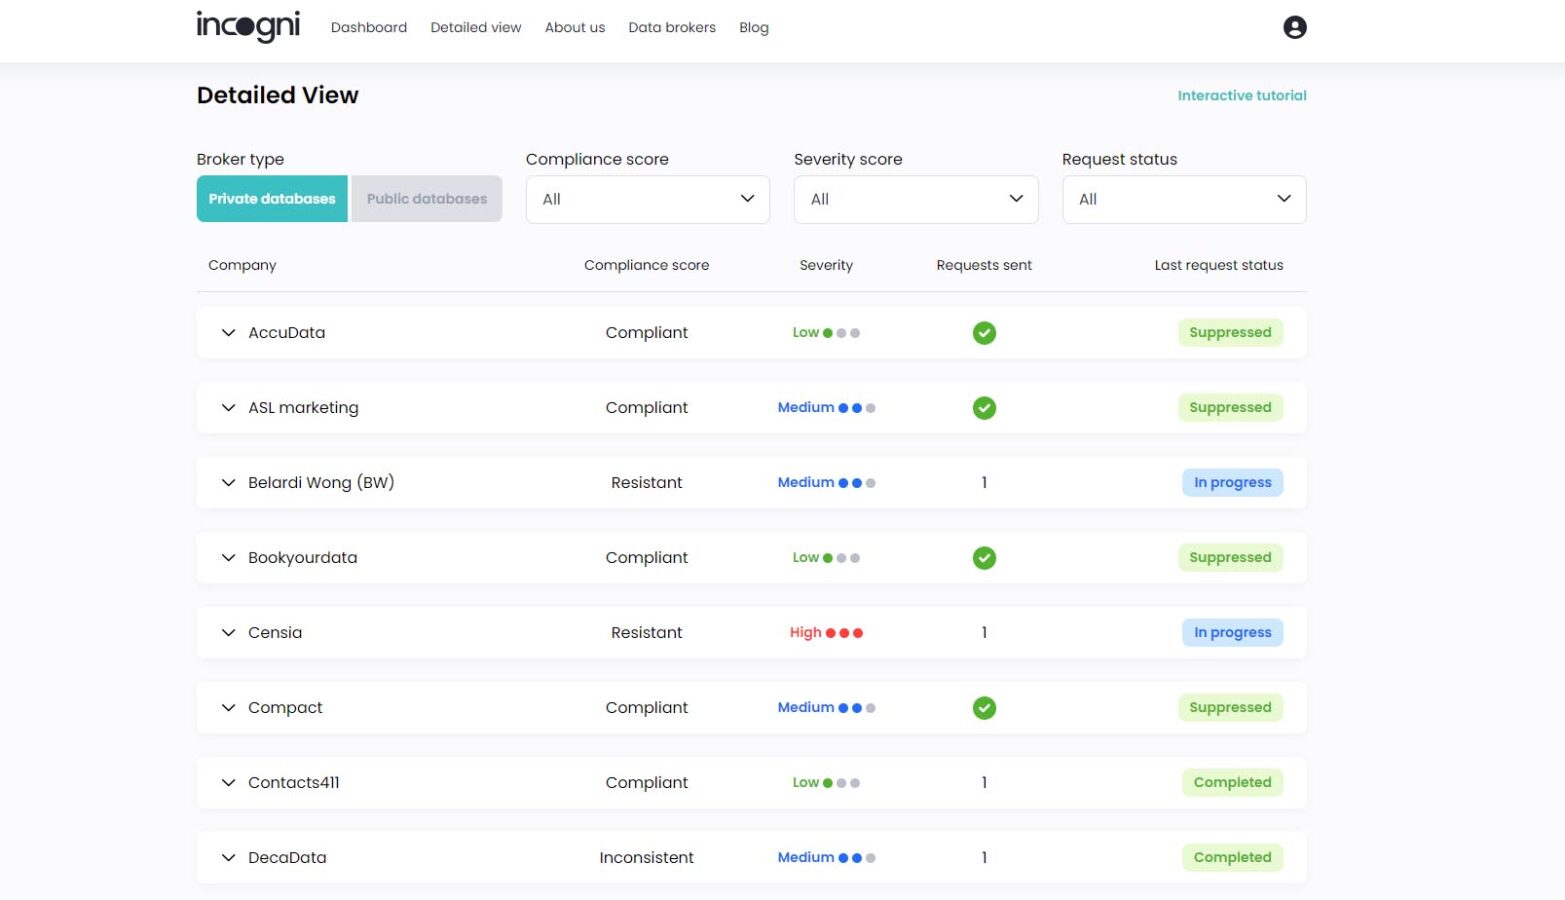Click Bookyourdata's Suppressed status badge

[1230, 558]
